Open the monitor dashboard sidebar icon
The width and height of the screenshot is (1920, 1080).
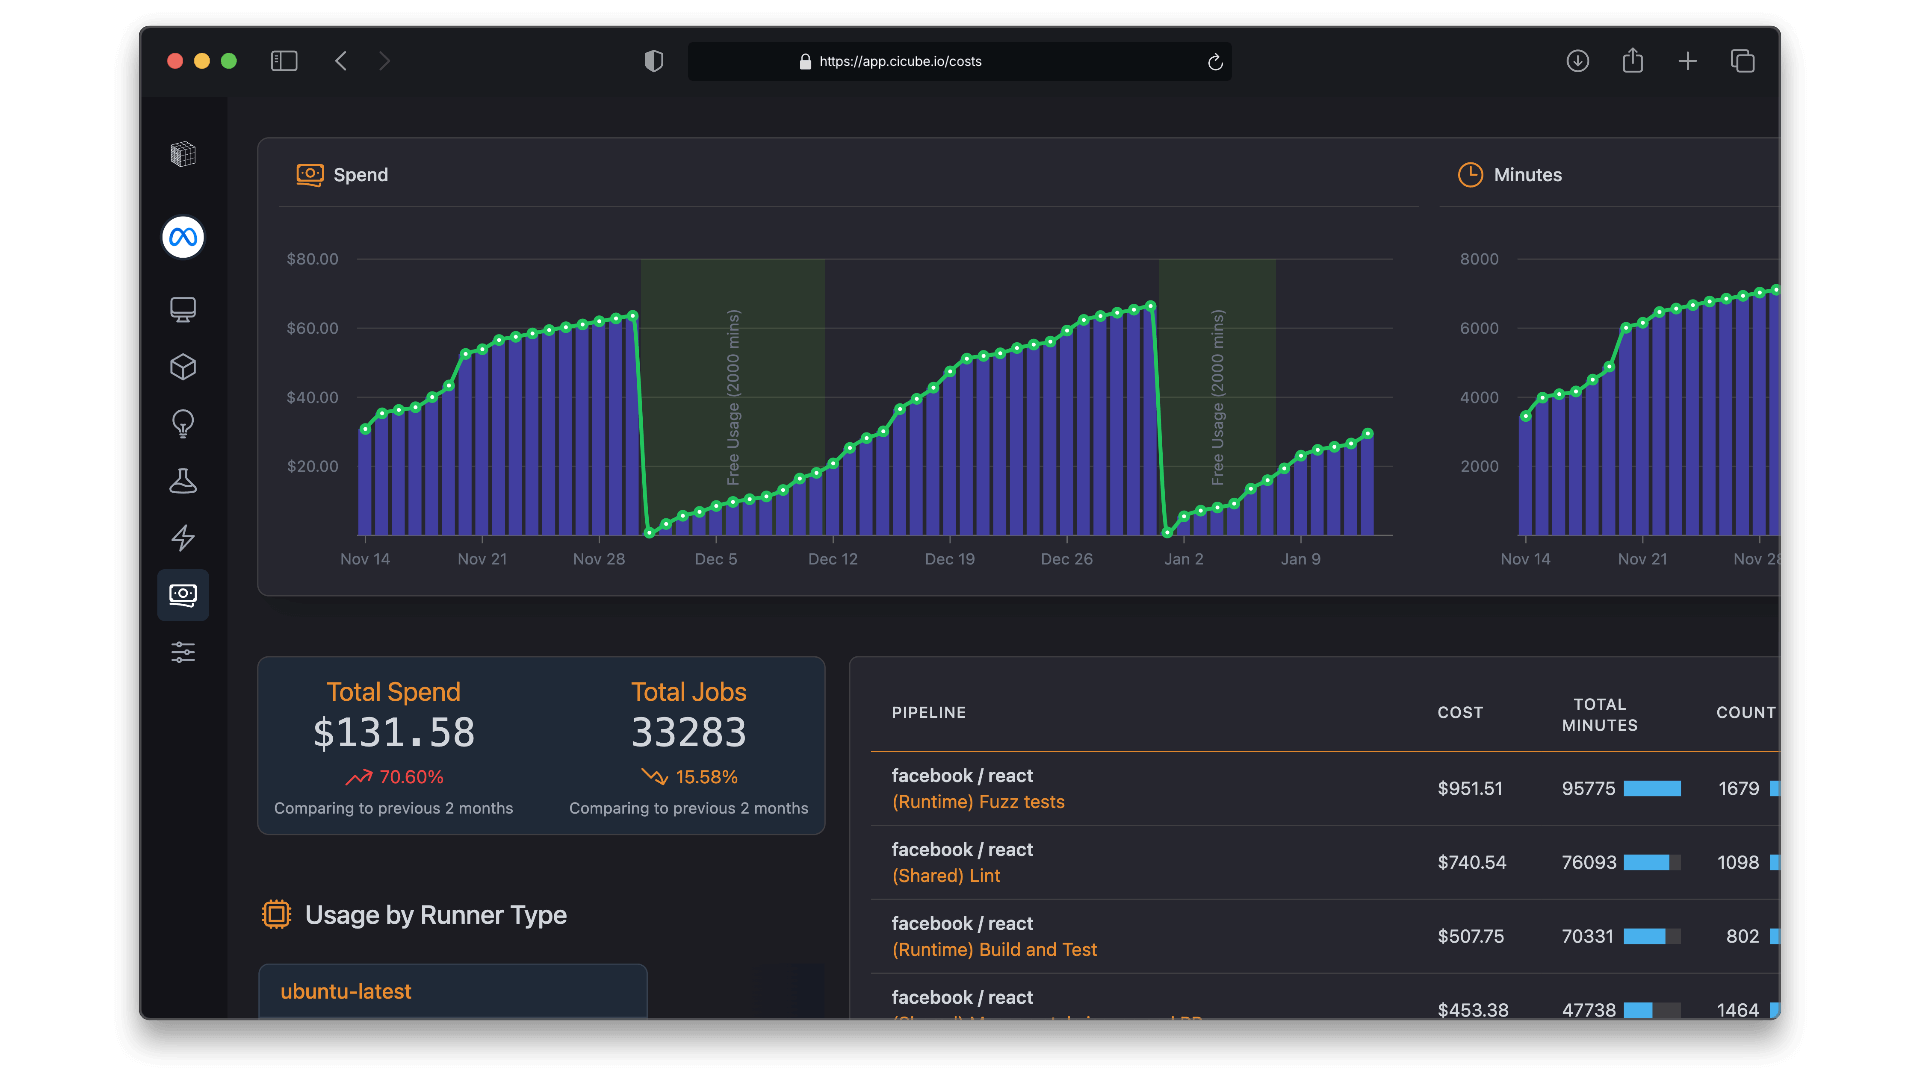(x=183, y=310)
